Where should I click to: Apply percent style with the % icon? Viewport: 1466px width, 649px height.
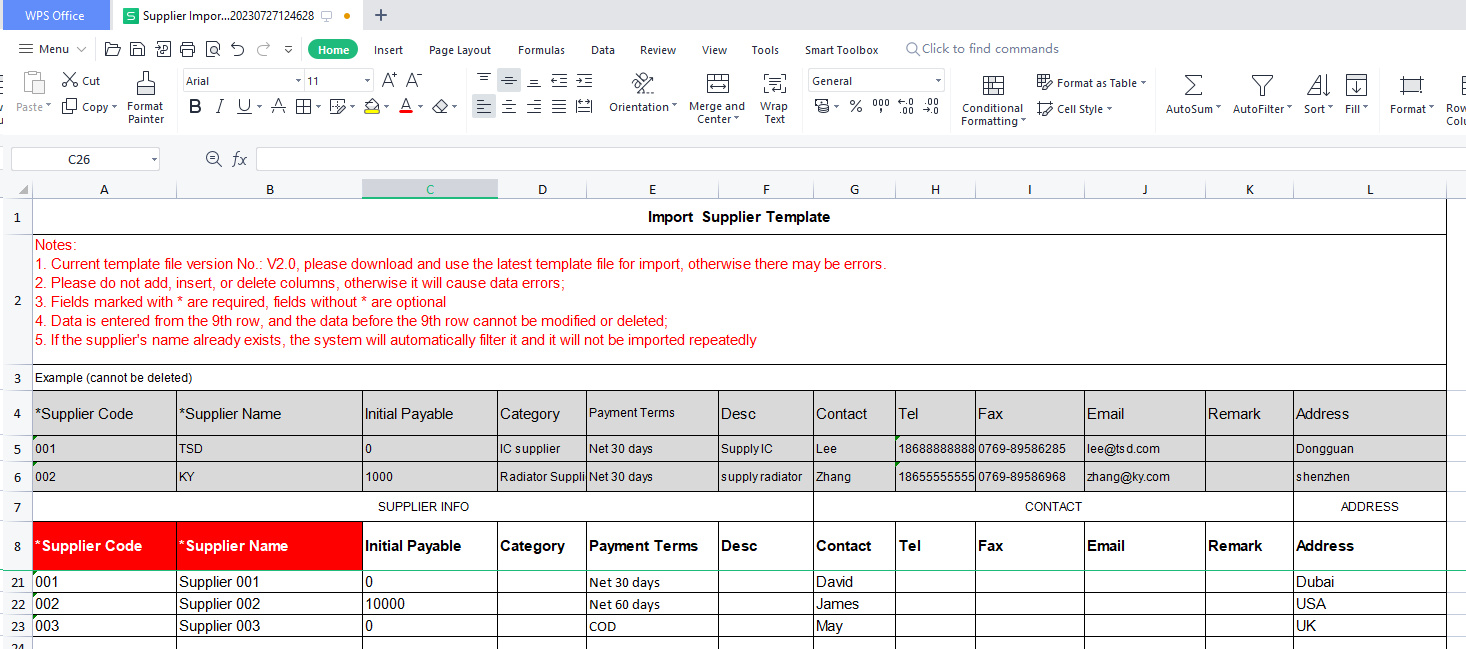pyautogui.click(x=856, y=106)
